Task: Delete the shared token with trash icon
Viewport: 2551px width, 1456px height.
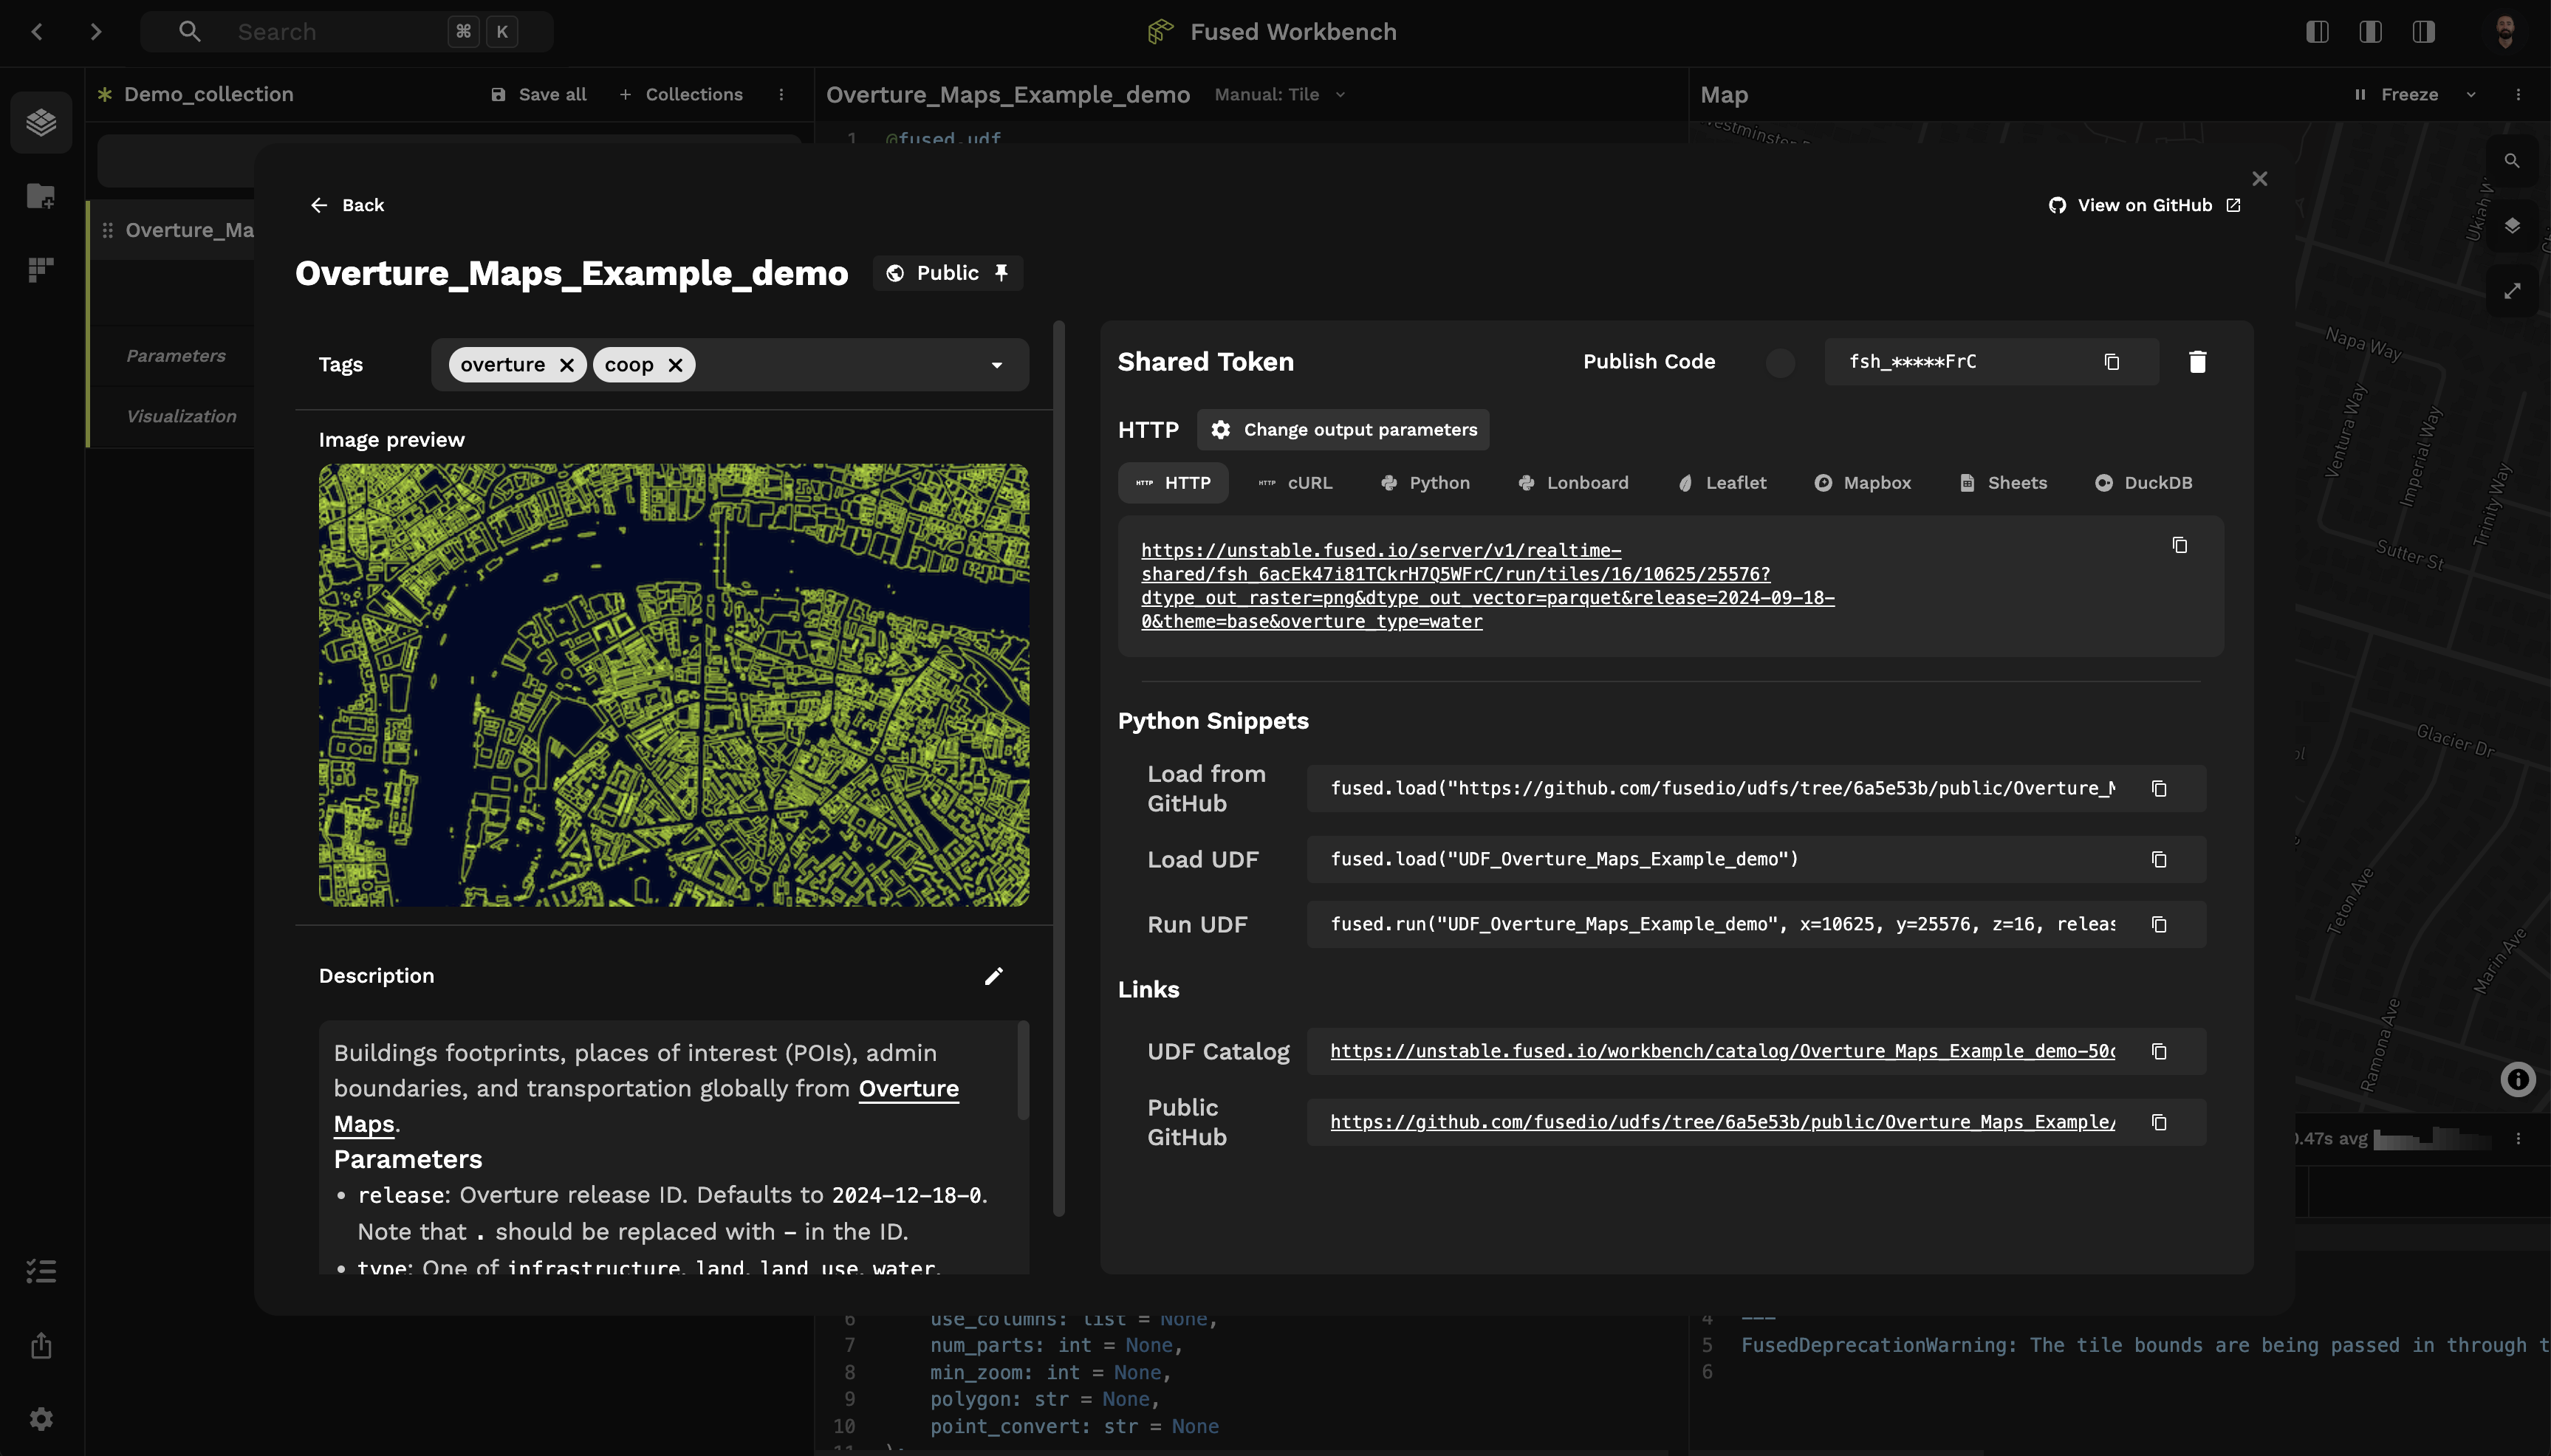Action: (x=2197, y=362)
